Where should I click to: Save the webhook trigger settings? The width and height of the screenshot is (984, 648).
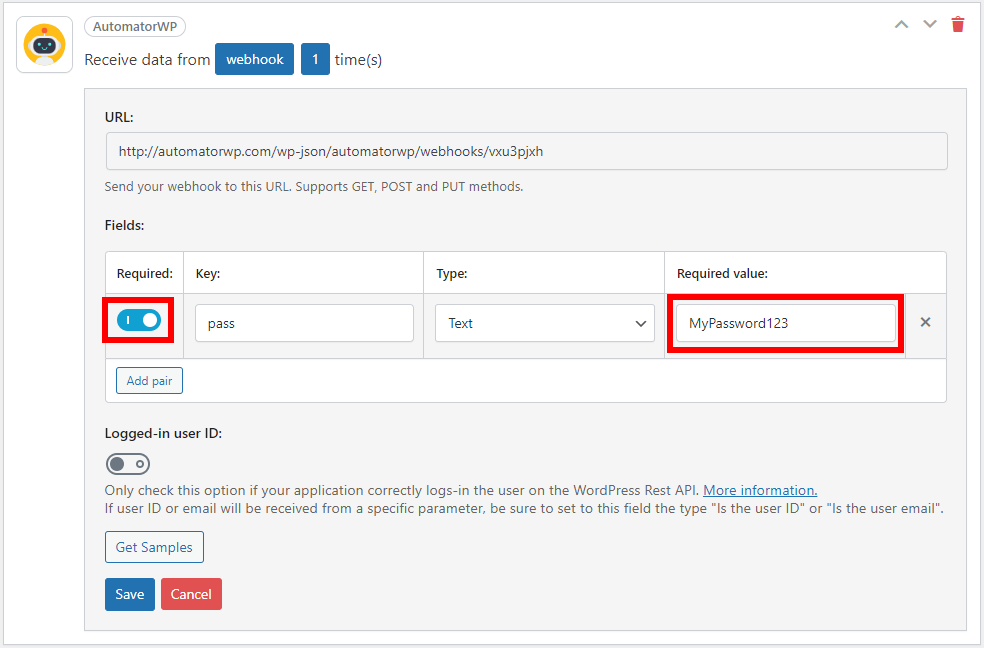tap(130, 594)
